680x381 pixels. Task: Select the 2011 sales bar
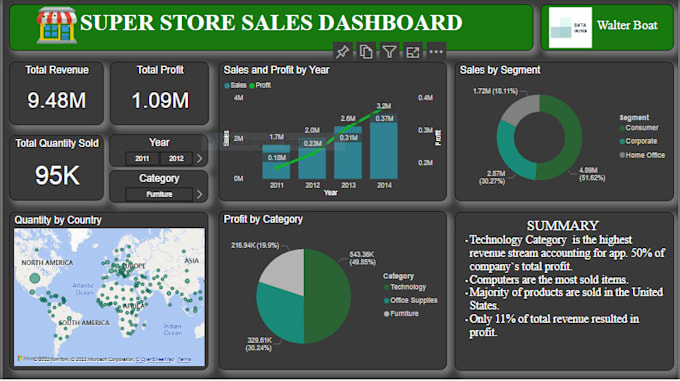[x=276, y=162]
